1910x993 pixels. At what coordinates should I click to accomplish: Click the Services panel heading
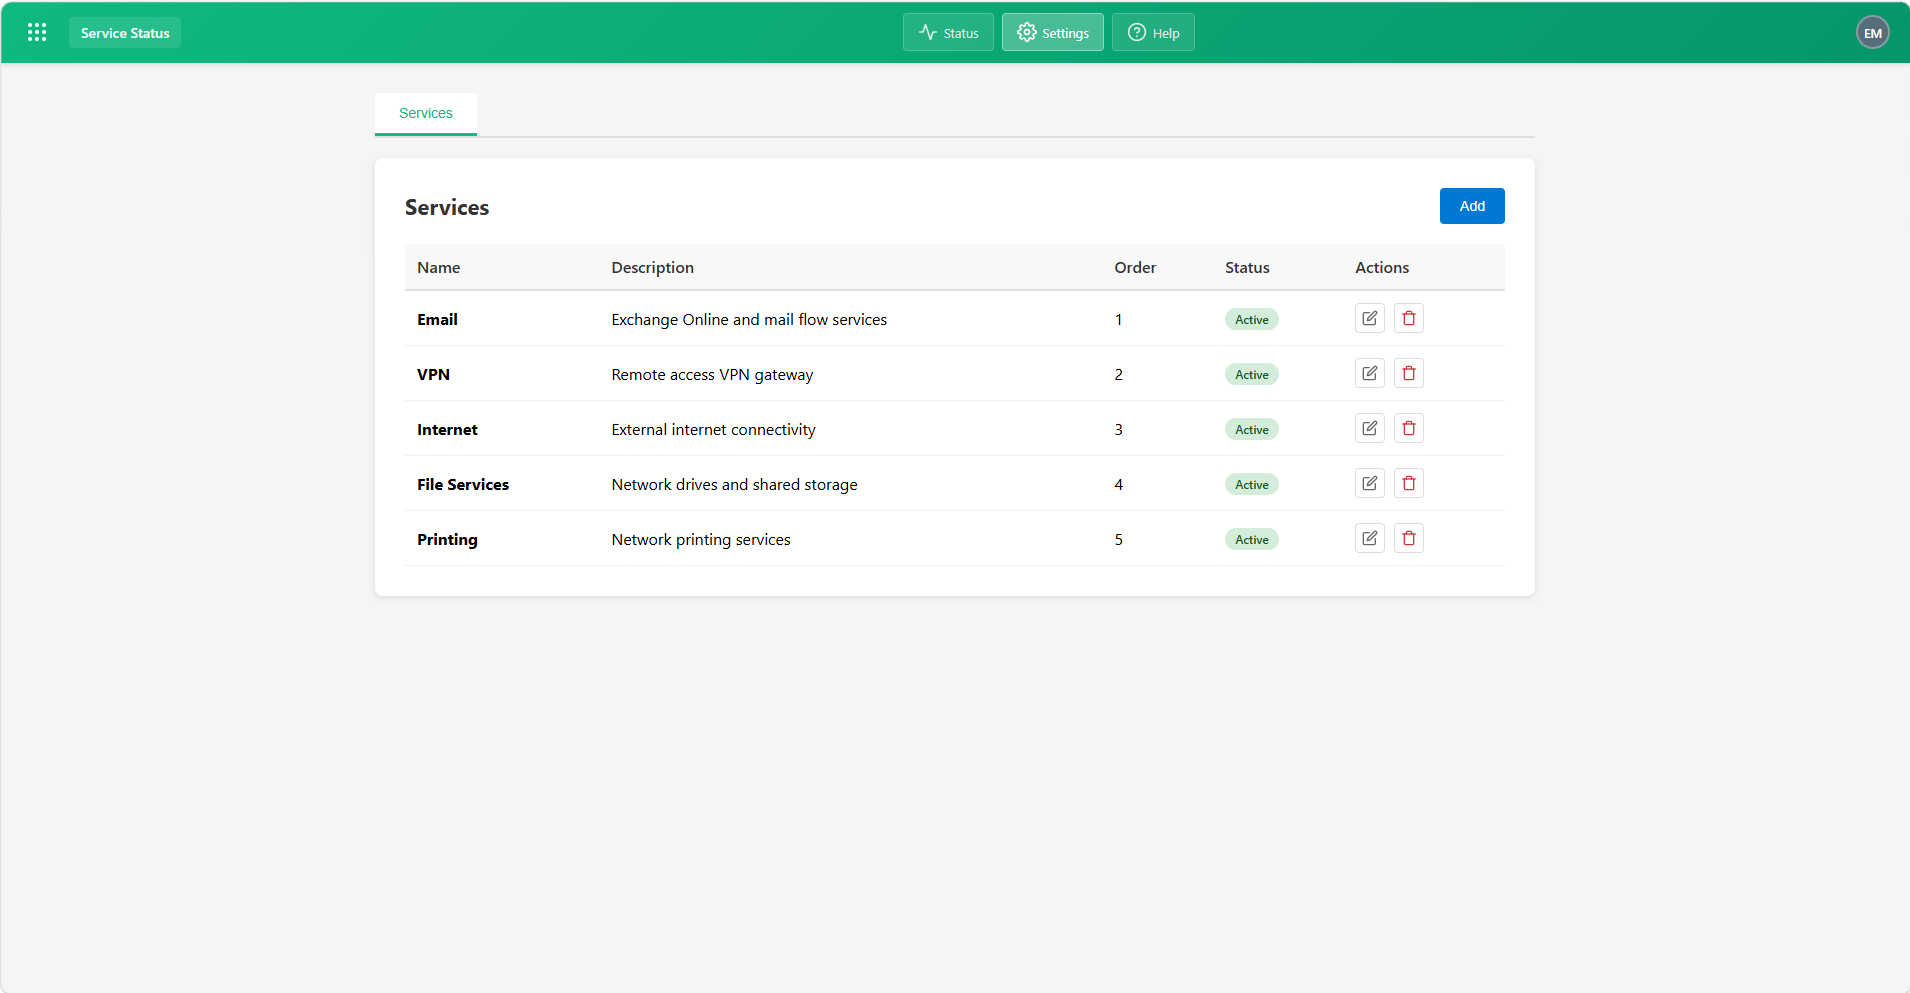coord(447,207)
